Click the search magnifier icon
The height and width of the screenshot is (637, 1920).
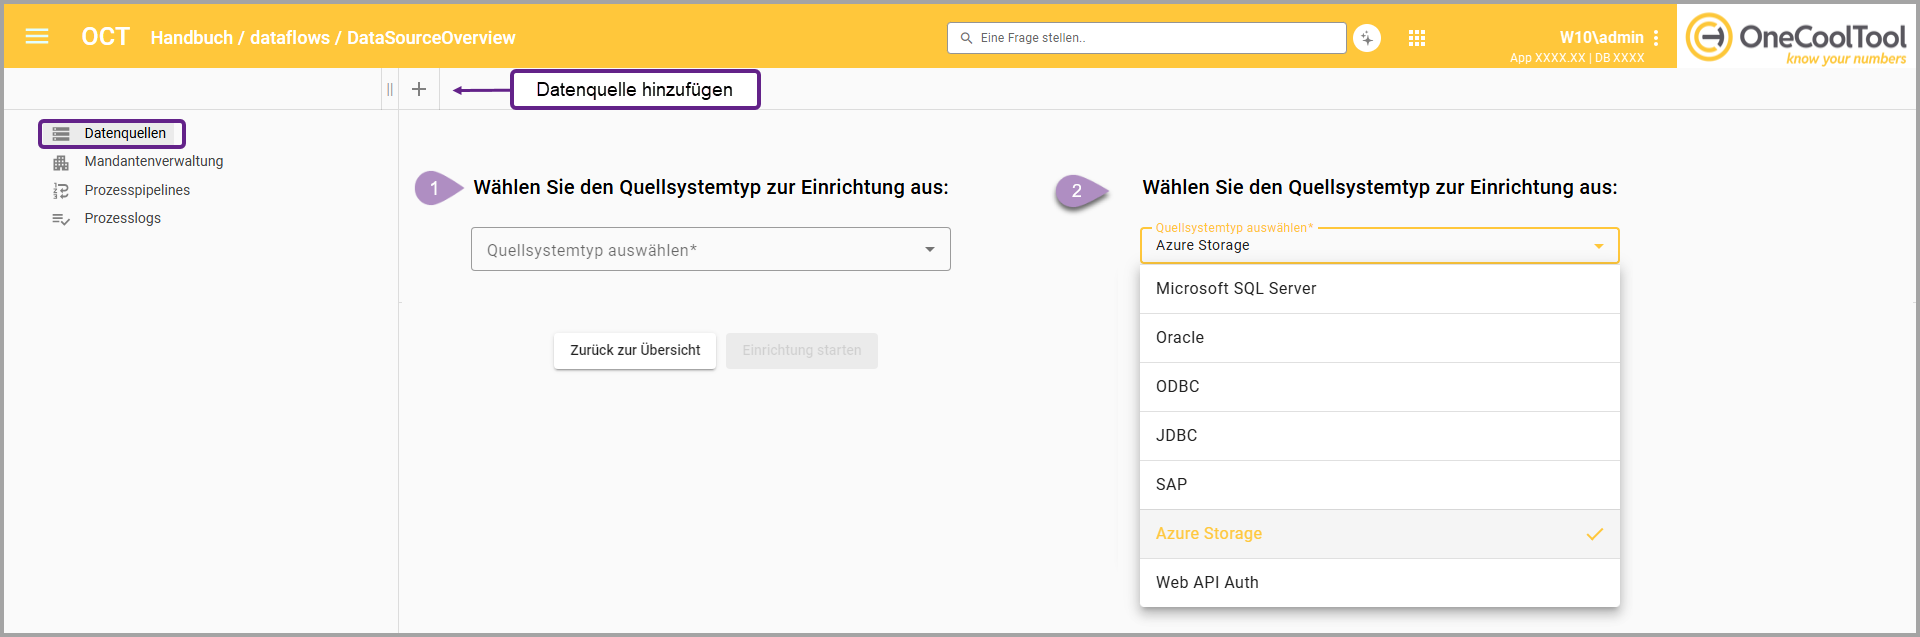pos(966,38)
